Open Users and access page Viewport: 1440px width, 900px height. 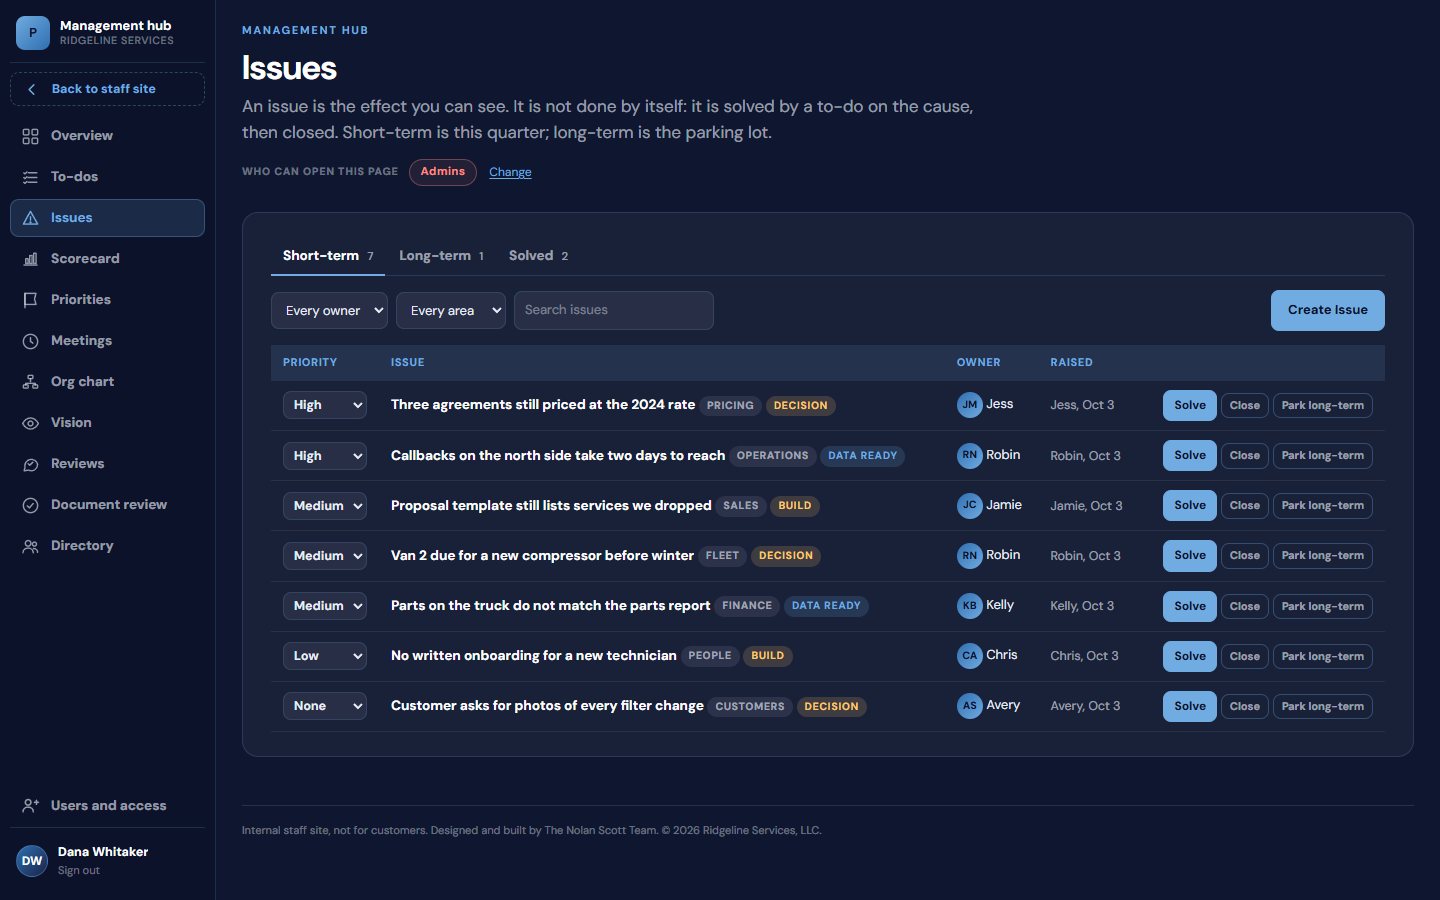tap(107, 806)
